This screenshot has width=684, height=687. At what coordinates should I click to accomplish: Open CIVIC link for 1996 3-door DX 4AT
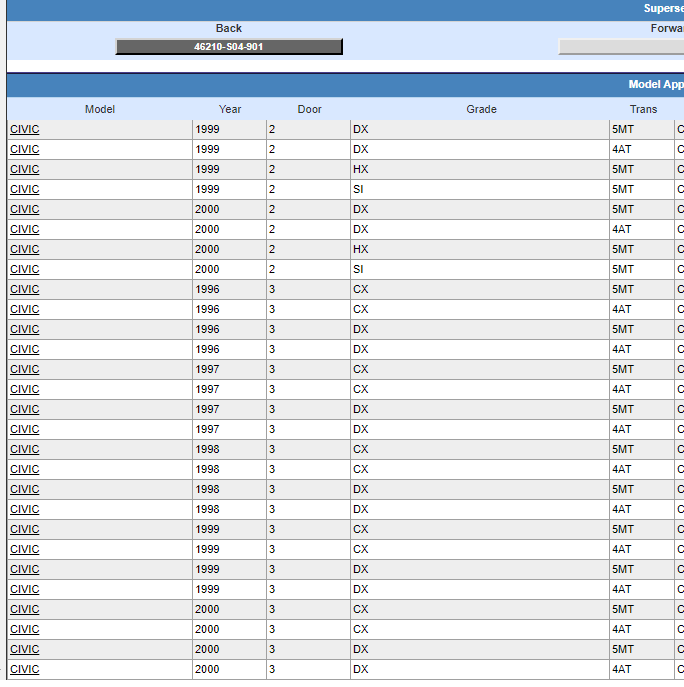pos(25,349)
